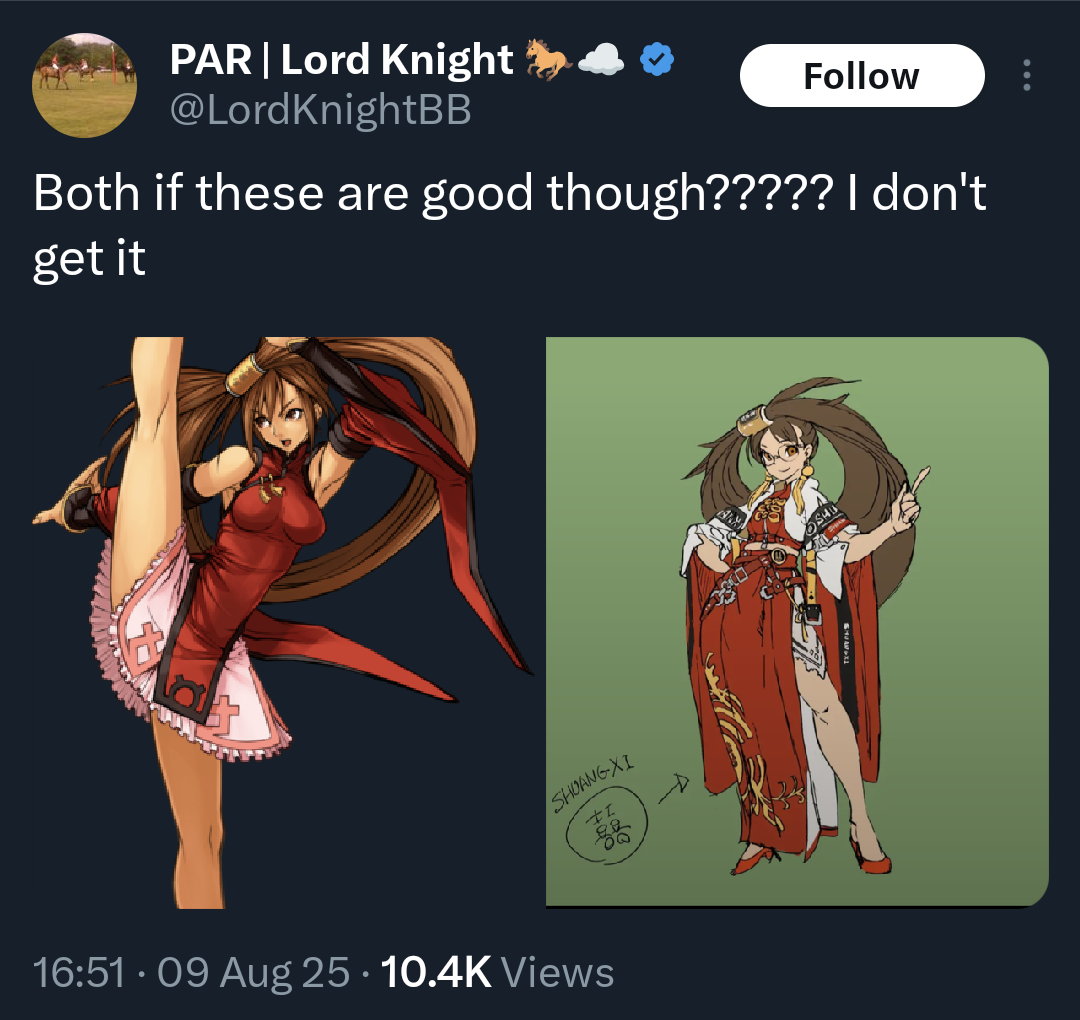Visit the @LordKnightBB handle link
Viewport: 1080px width, 1020px height.
point(320,110)
